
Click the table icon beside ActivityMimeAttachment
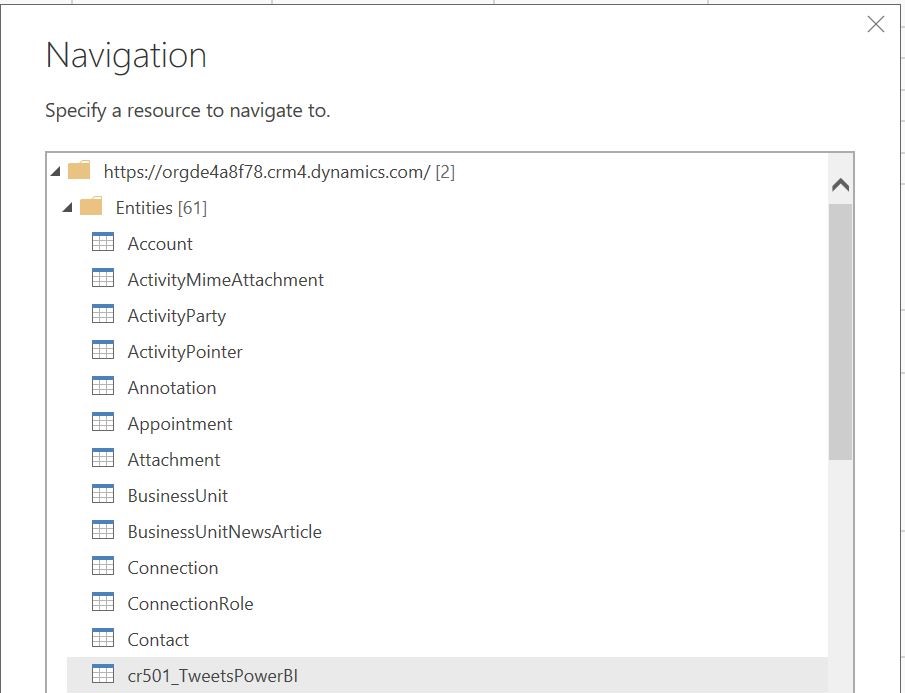click(103, 278)
